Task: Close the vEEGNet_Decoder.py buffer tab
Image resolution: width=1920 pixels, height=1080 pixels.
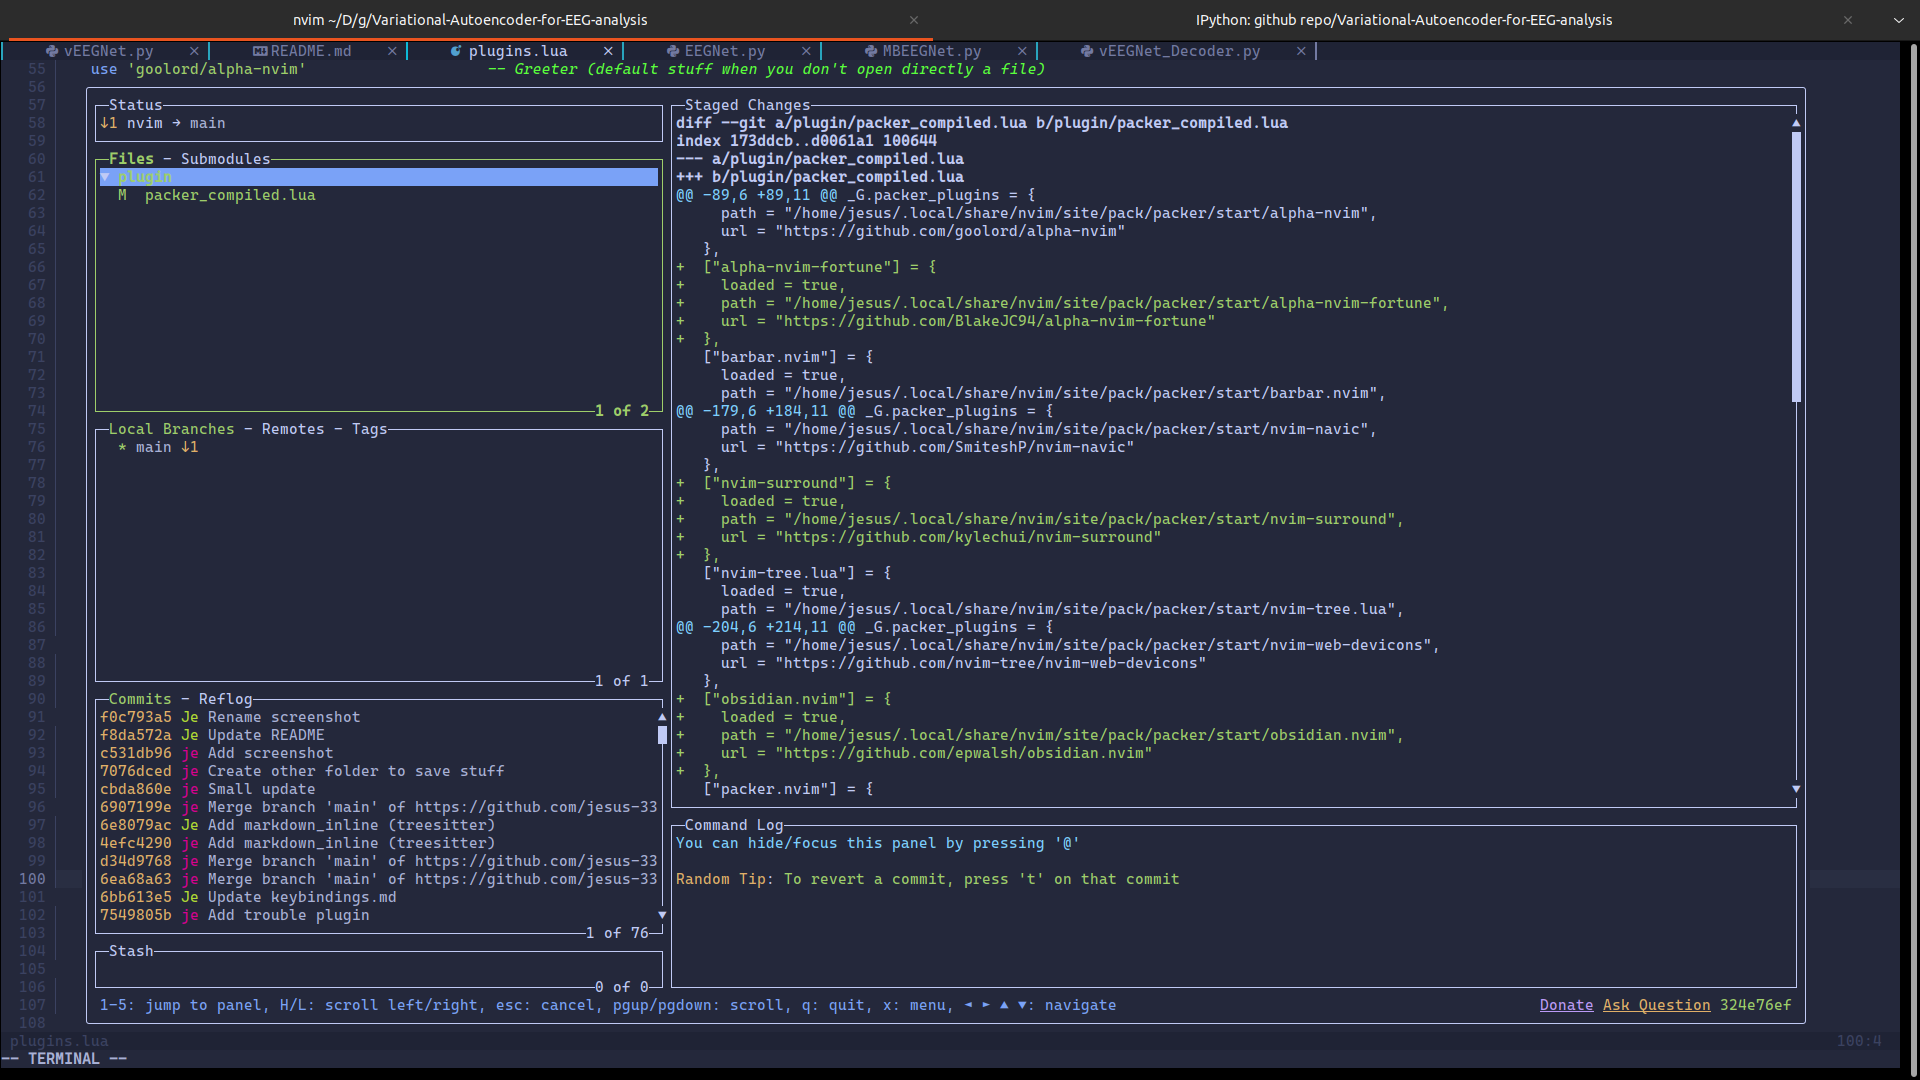Action: [1301, 51]
